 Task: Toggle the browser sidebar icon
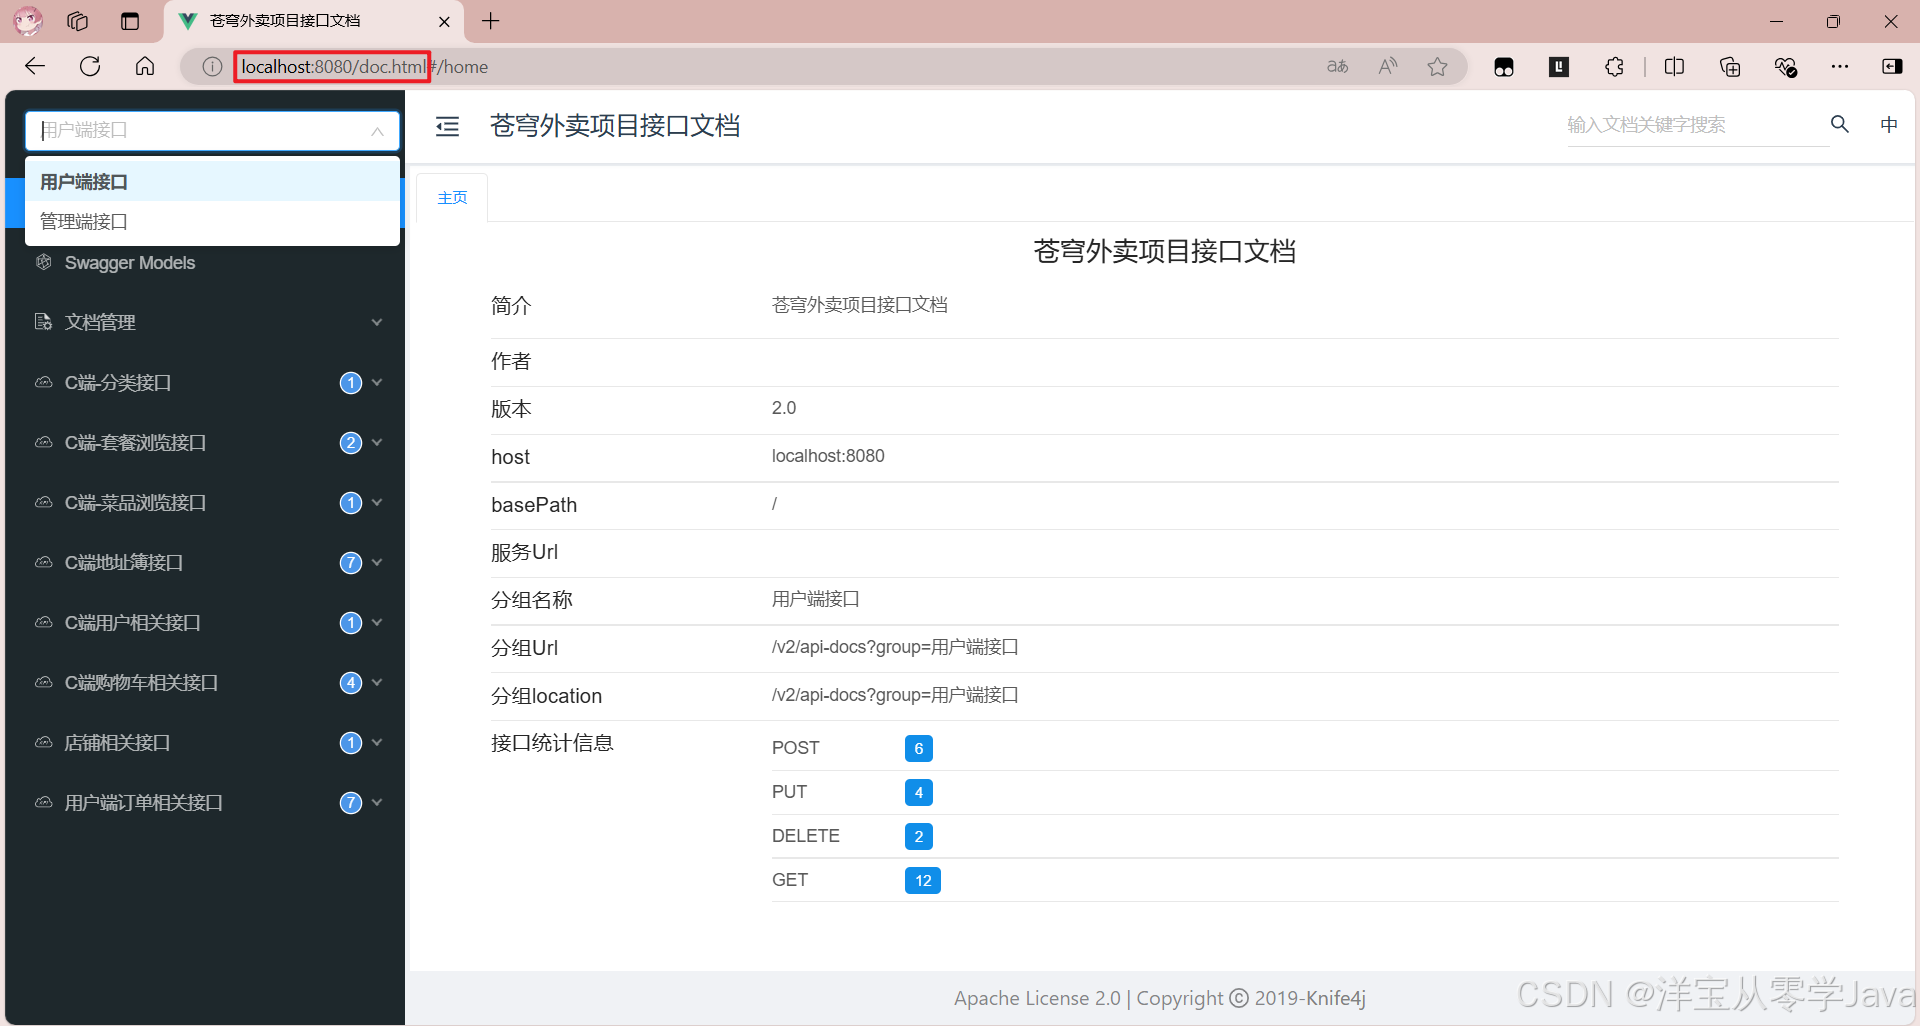[1892, 67]
